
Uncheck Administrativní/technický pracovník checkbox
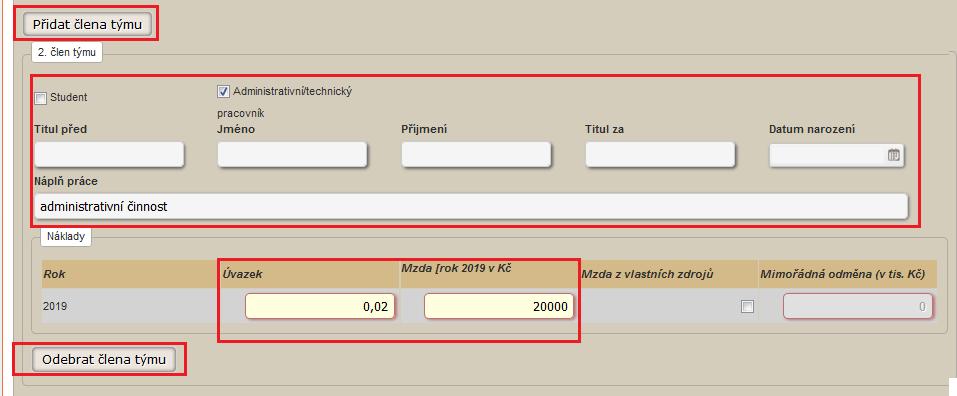pyautogui.click(x=223, y=92)
